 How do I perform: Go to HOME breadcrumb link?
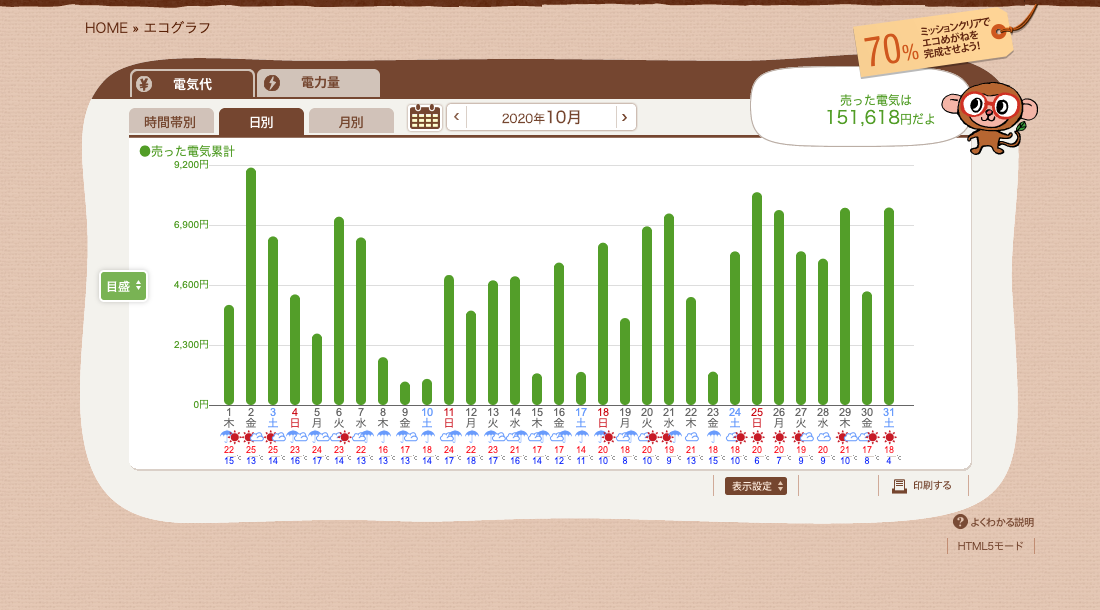click(106, 28)
